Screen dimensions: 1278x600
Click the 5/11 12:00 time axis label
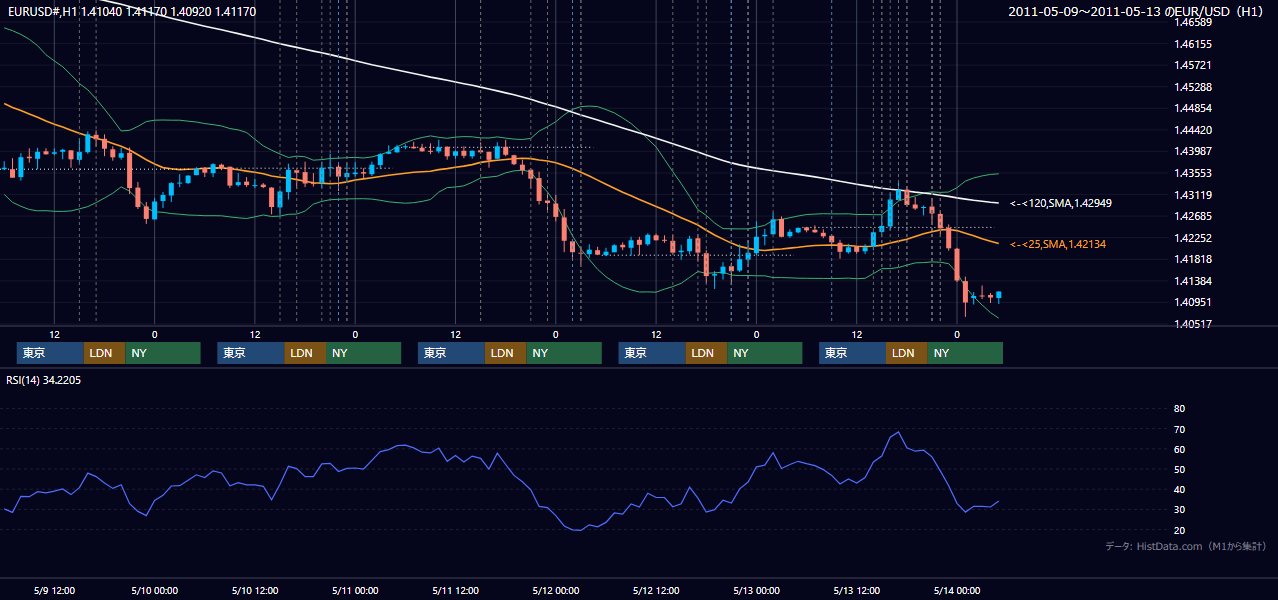click(x=455, y=590)
